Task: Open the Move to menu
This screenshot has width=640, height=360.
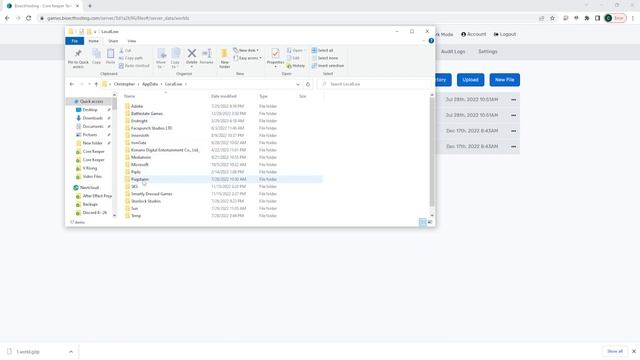Action: 161,58
